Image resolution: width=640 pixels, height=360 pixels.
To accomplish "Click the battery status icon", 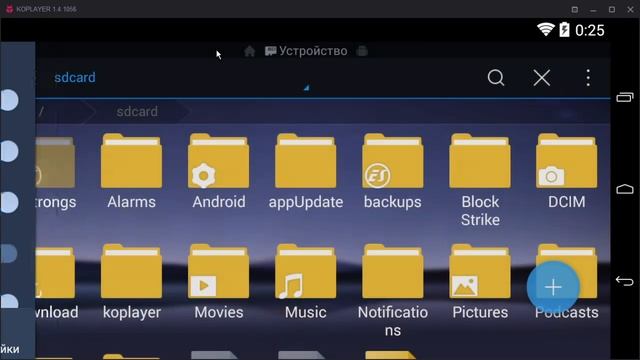I will [564, 30].
